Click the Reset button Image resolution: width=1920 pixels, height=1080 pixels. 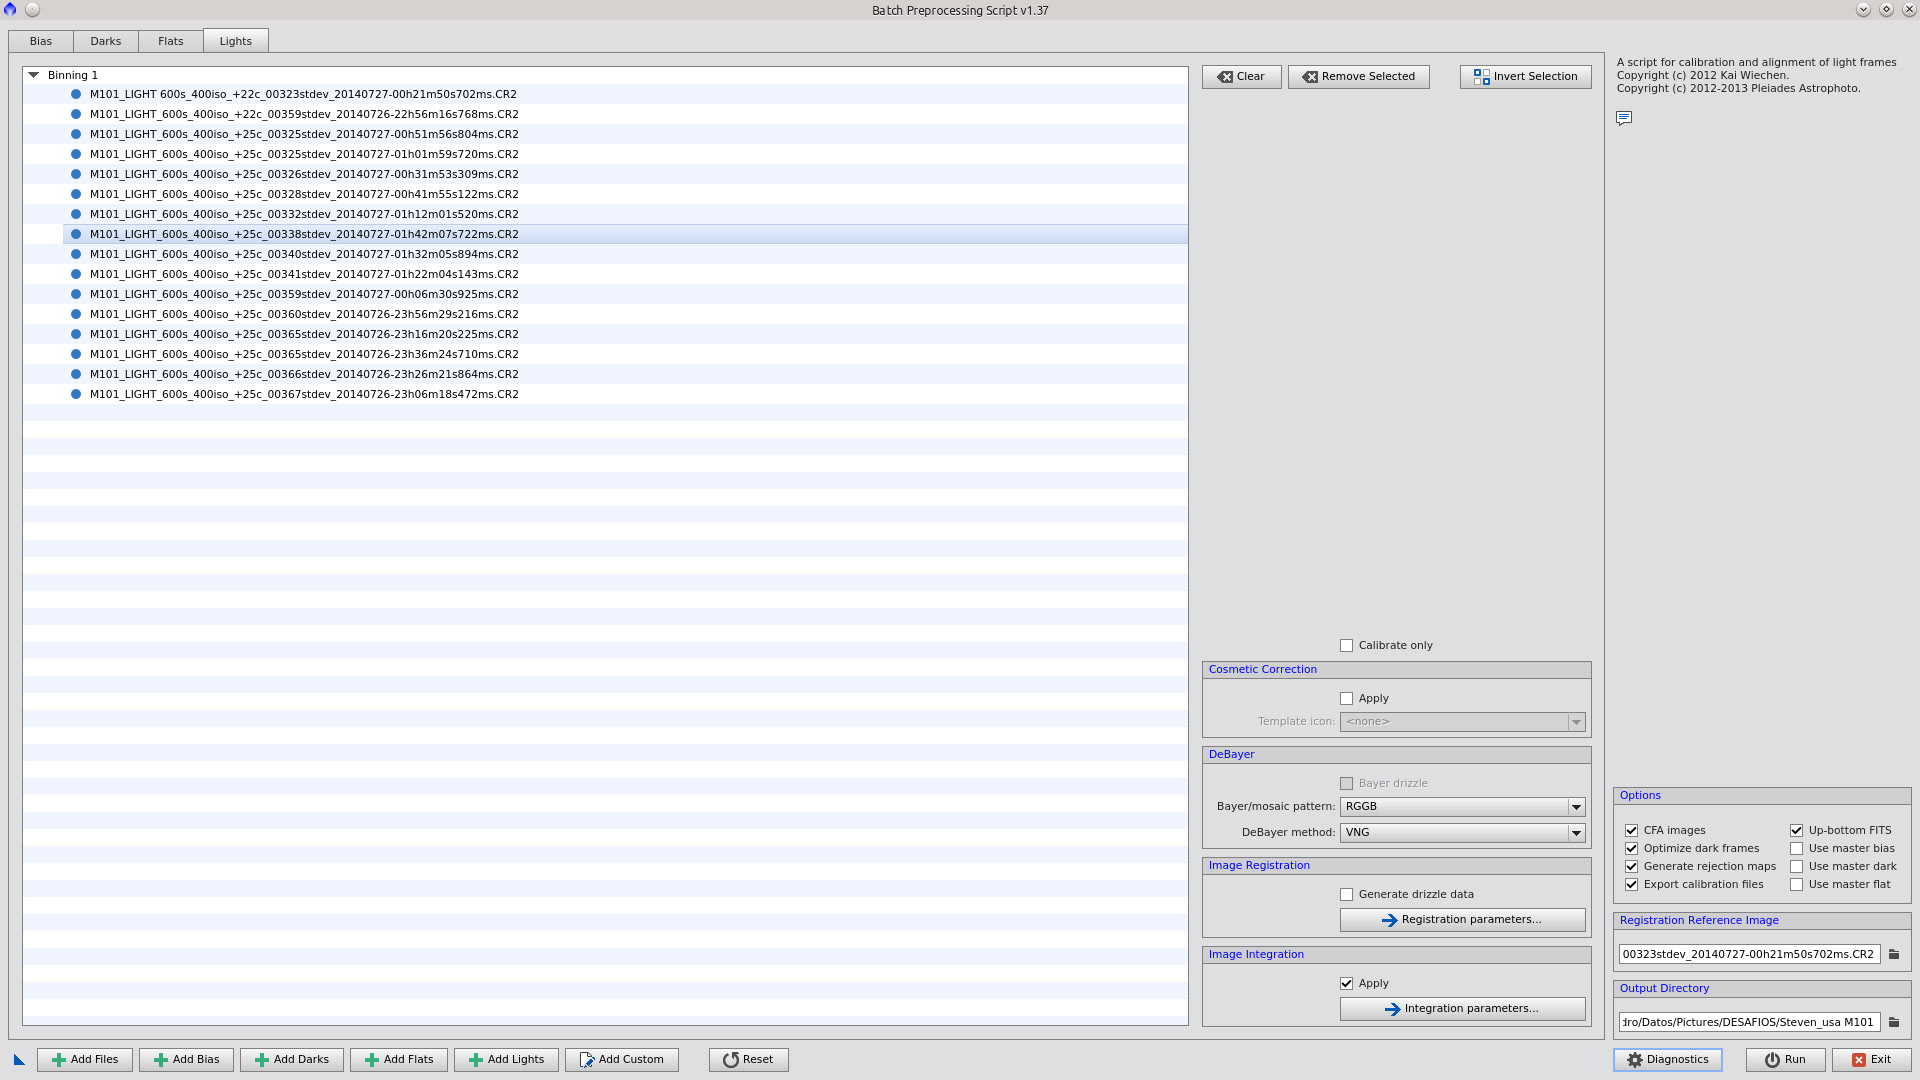(x=748, y=1060)
